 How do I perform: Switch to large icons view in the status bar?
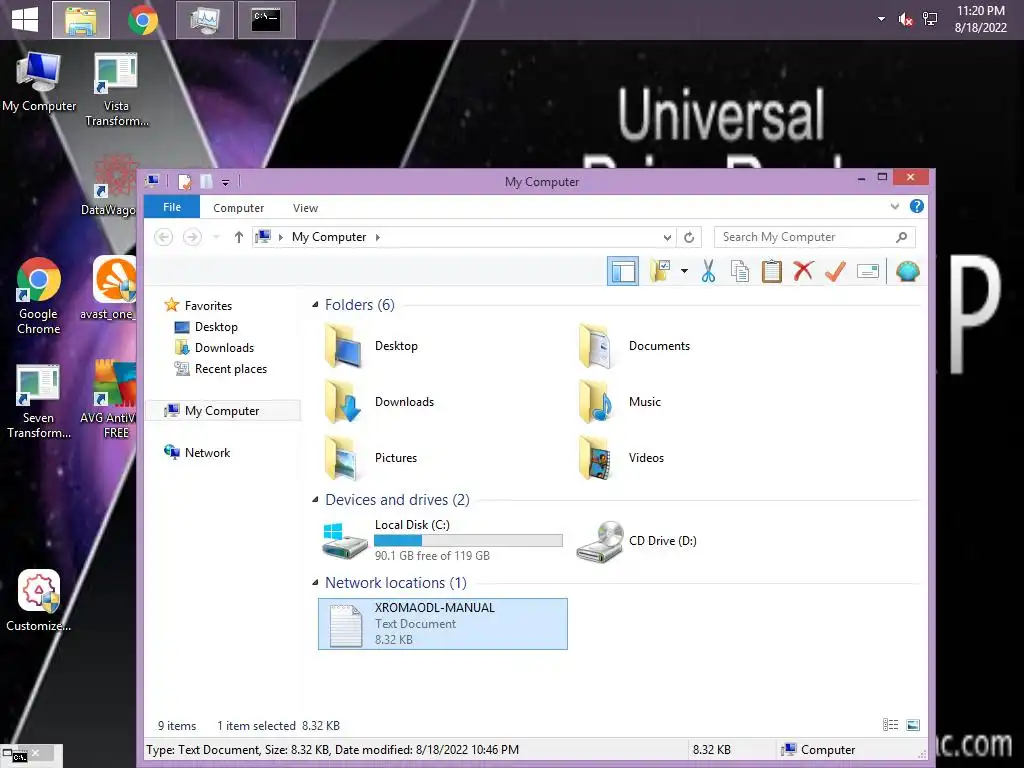[913, 725]
